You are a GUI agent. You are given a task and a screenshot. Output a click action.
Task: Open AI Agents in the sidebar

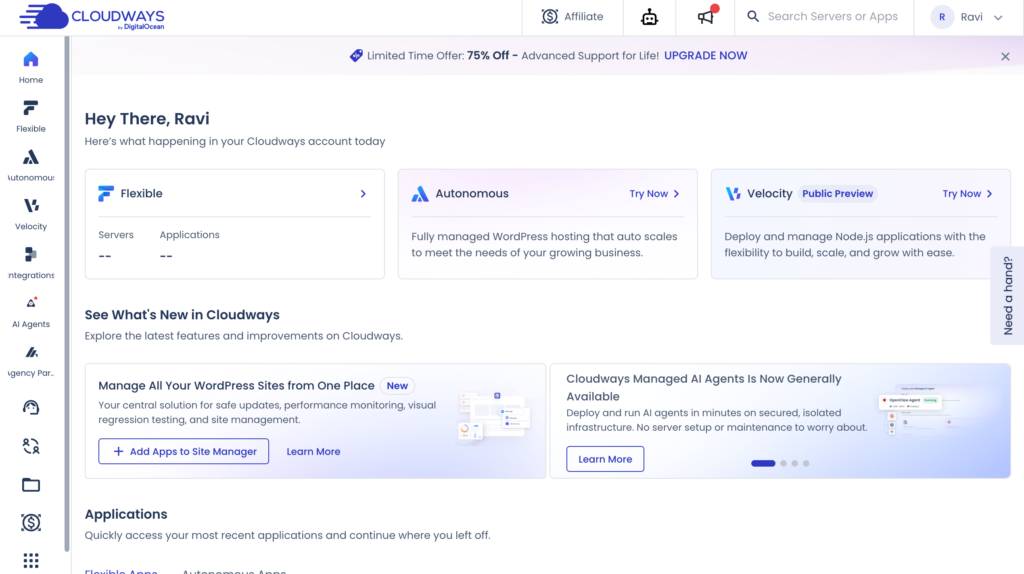click(31, 312)
